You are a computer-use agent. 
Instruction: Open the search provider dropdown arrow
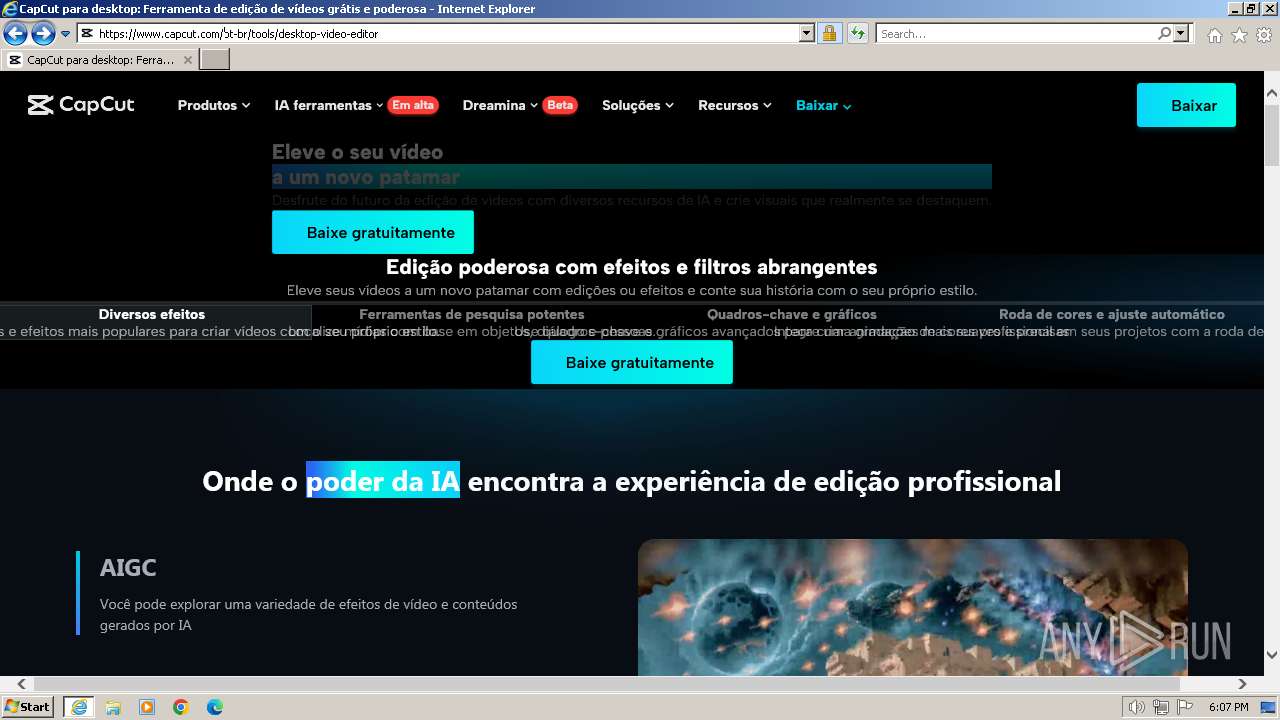(1182, 34)
